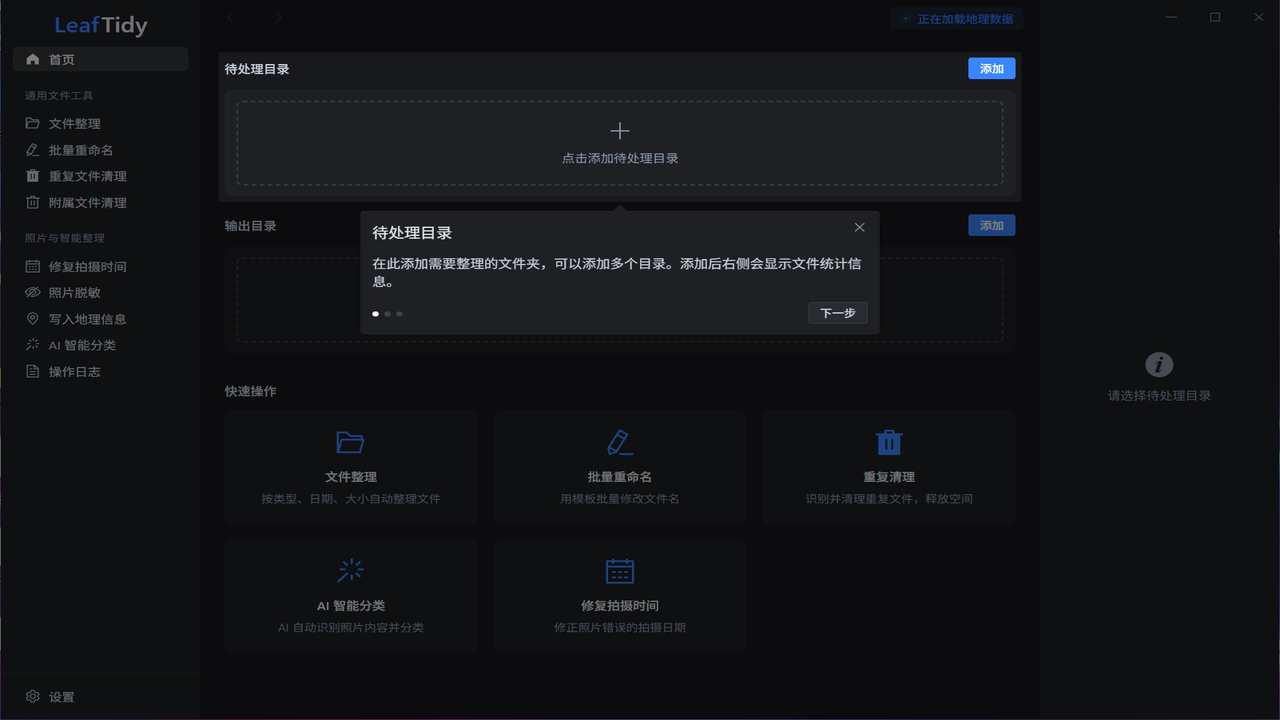Click the 添加 button for 待处理目录
The width and height of the screenshot is (1280, 720).
pyautogui.click(x=992, y=68)
